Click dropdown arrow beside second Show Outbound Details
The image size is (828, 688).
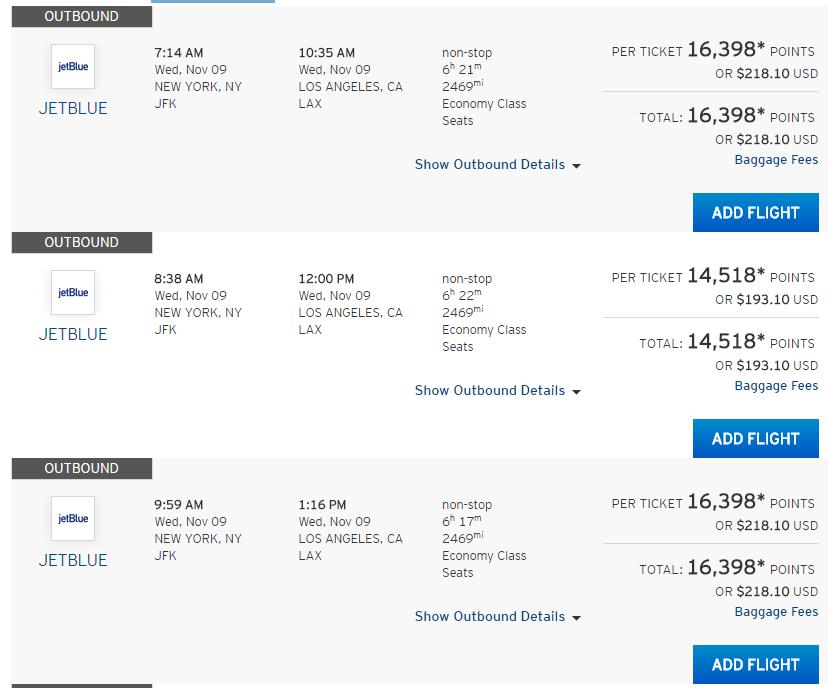click(576, 392)
